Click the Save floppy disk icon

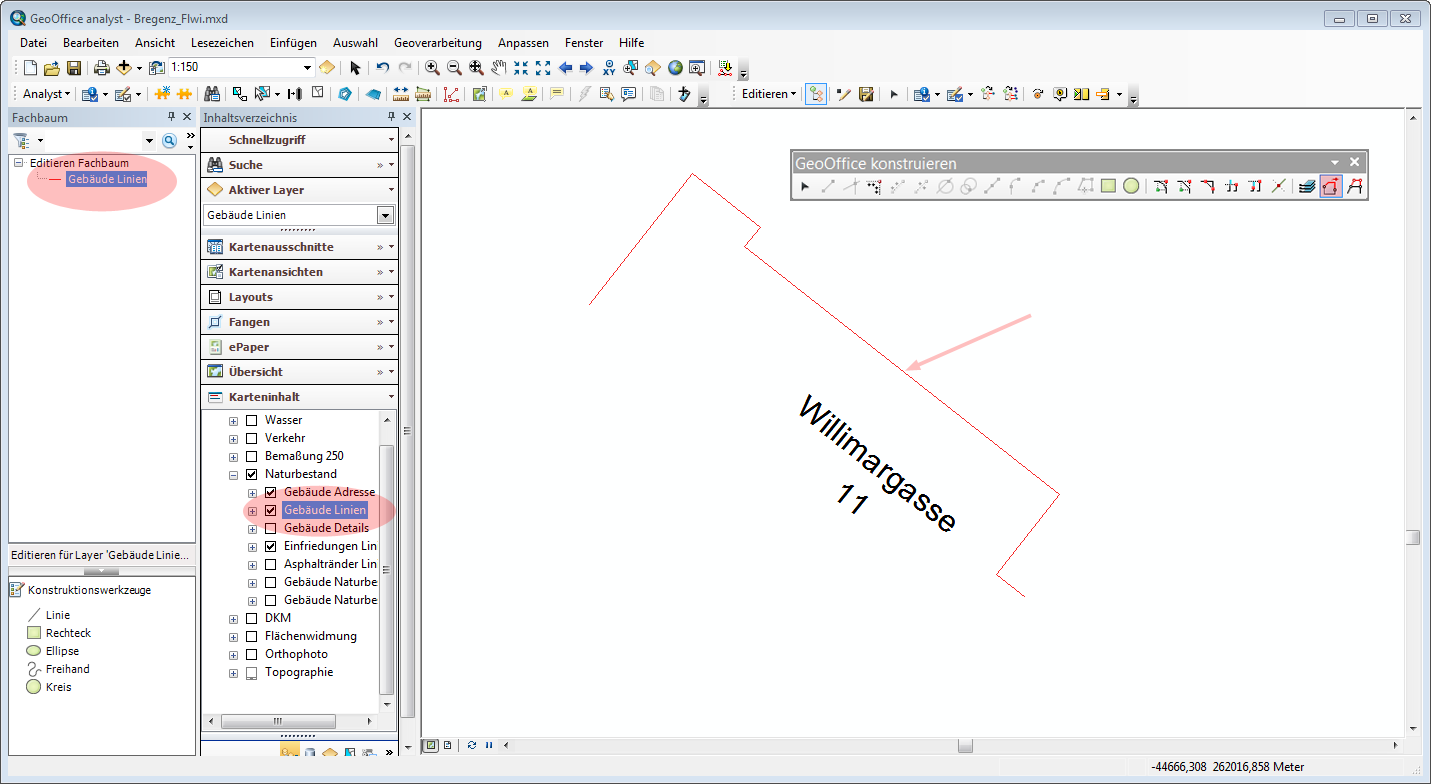[x=74, y=68]
